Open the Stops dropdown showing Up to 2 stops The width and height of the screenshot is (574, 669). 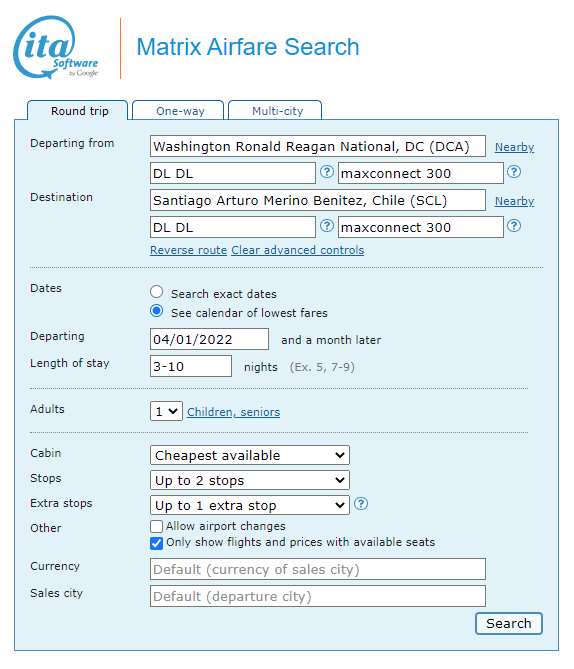250,480
